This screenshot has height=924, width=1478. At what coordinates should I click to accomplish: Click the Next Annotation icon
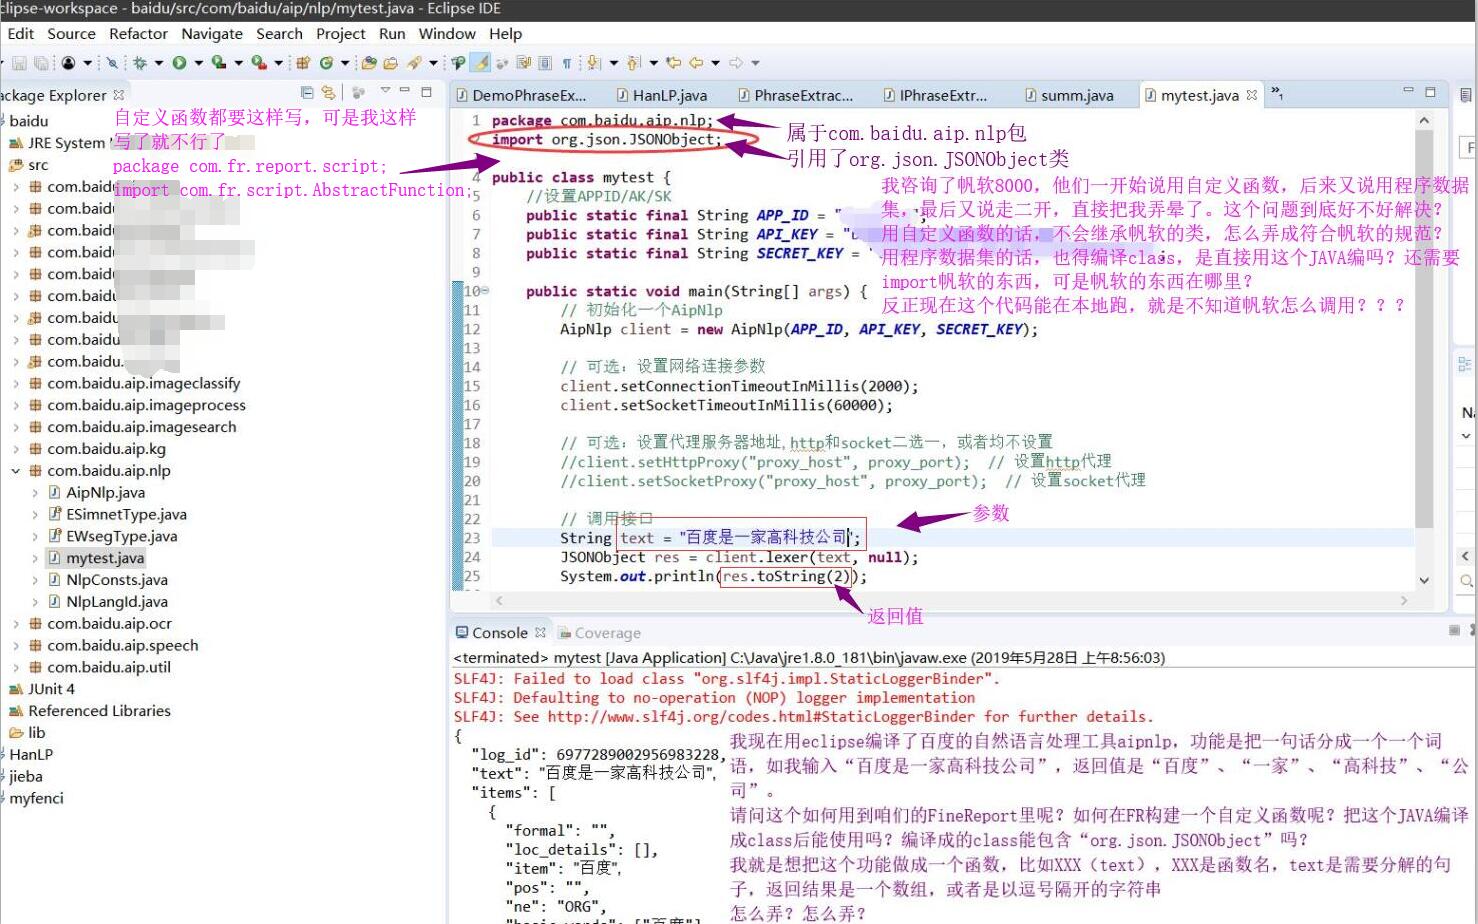tap(594, 63)
